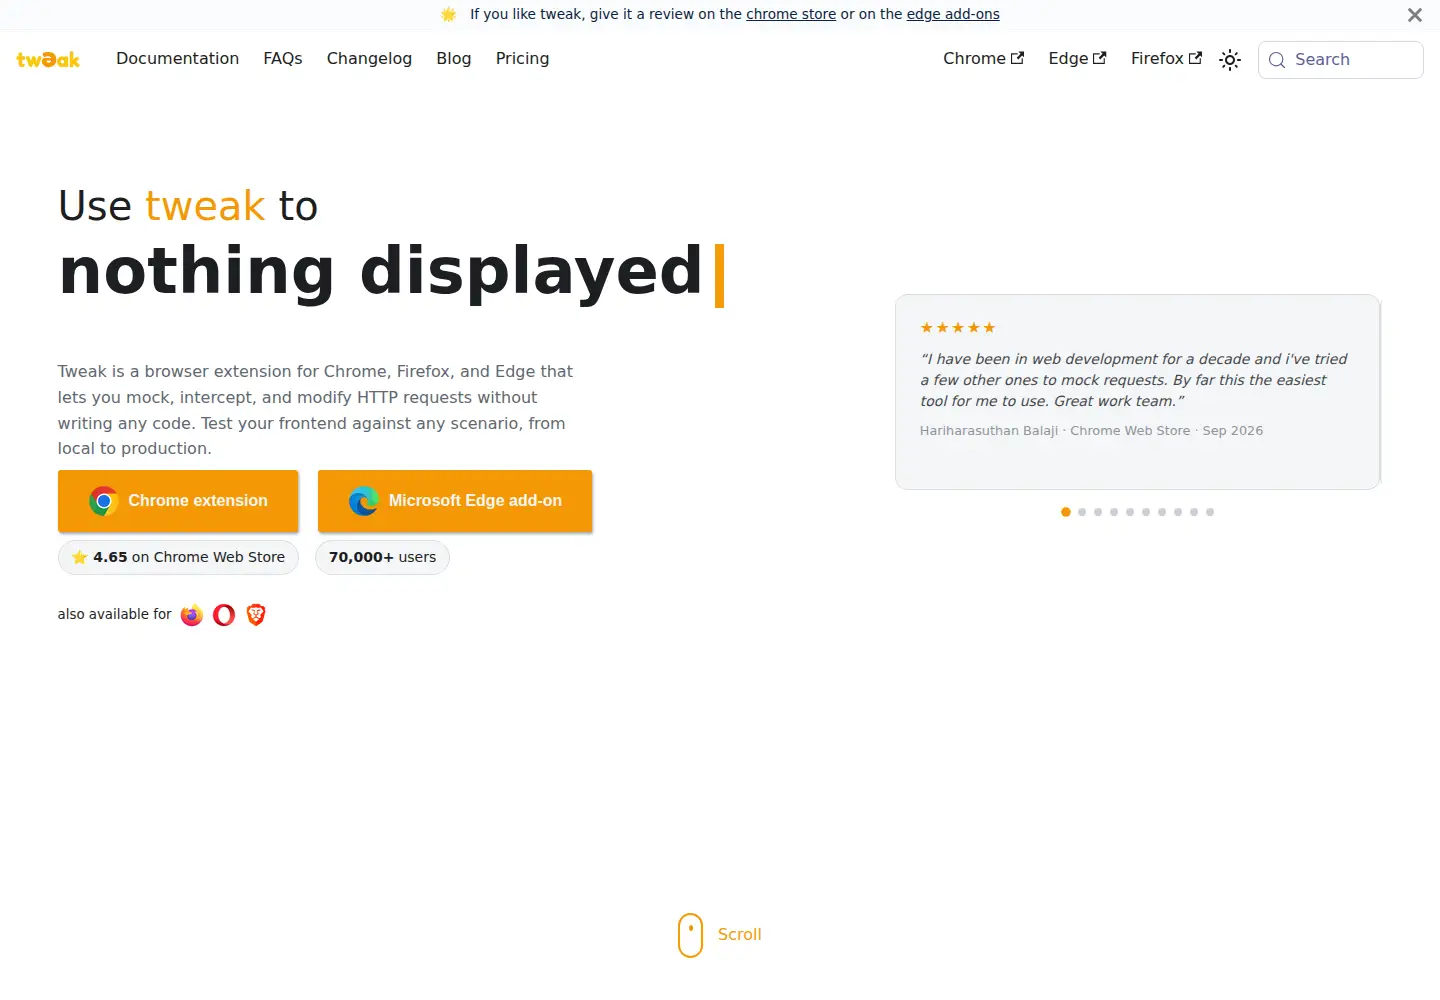Click the Search input field
1440x1000 pixels.
click(1340, 60)
